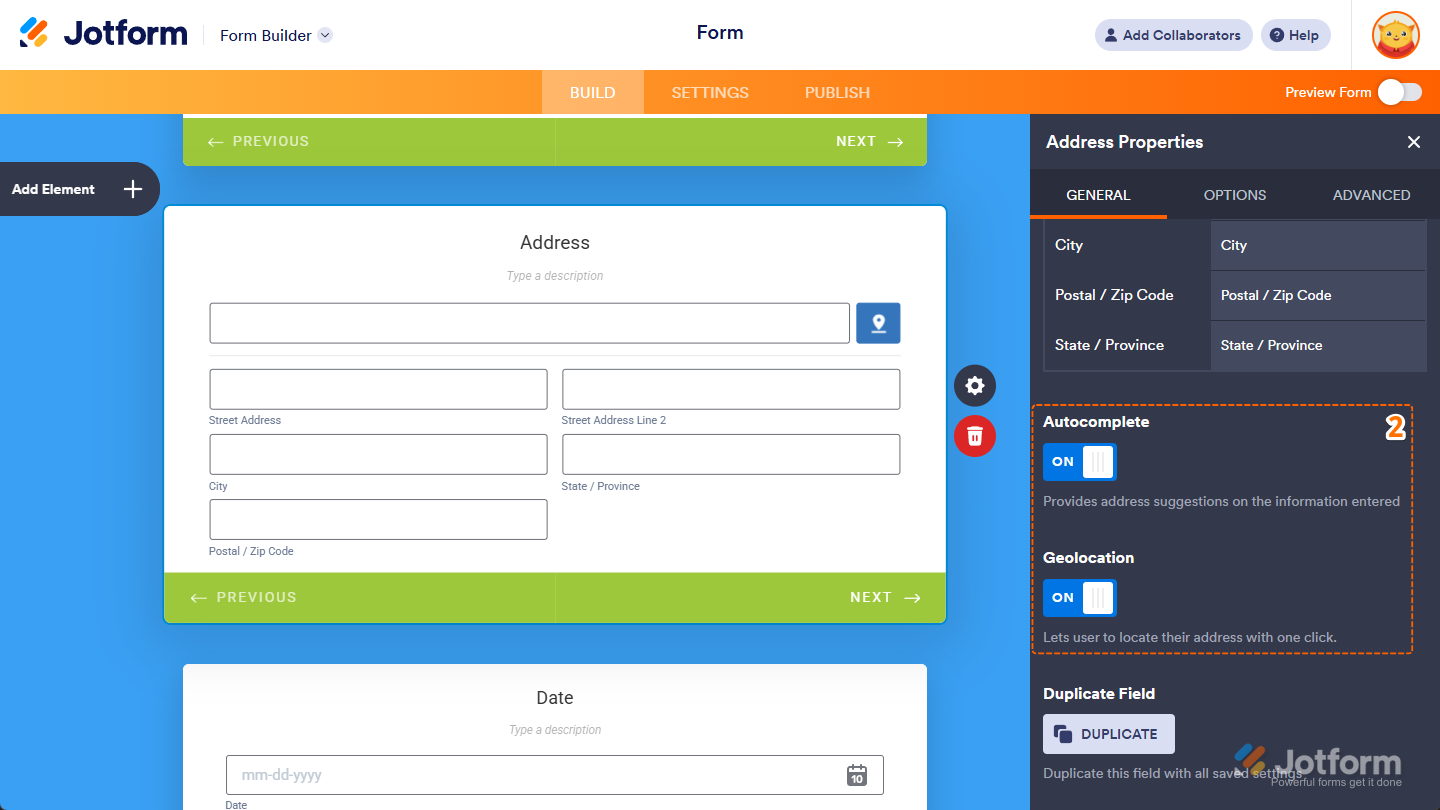Screen dimensions: 1440x810
Task: Click the calendar icon in Date field
Action: 856,775
